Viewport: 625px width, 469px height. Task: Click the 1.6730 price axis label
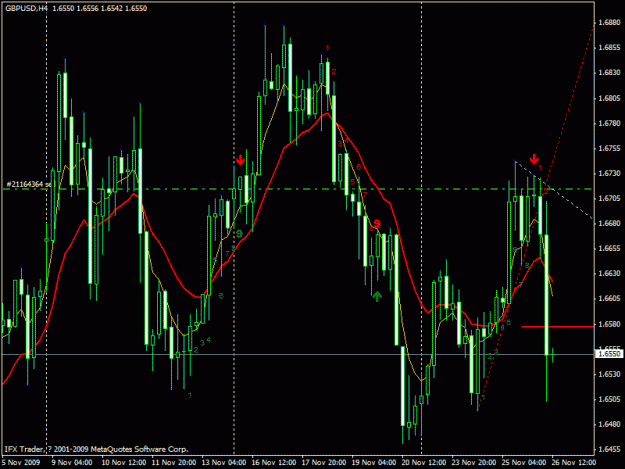609,173
